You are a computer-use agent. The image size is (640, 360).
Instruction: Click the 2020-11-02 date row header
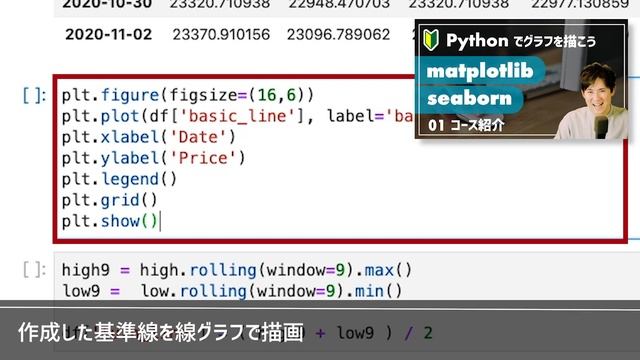point(109,34)
